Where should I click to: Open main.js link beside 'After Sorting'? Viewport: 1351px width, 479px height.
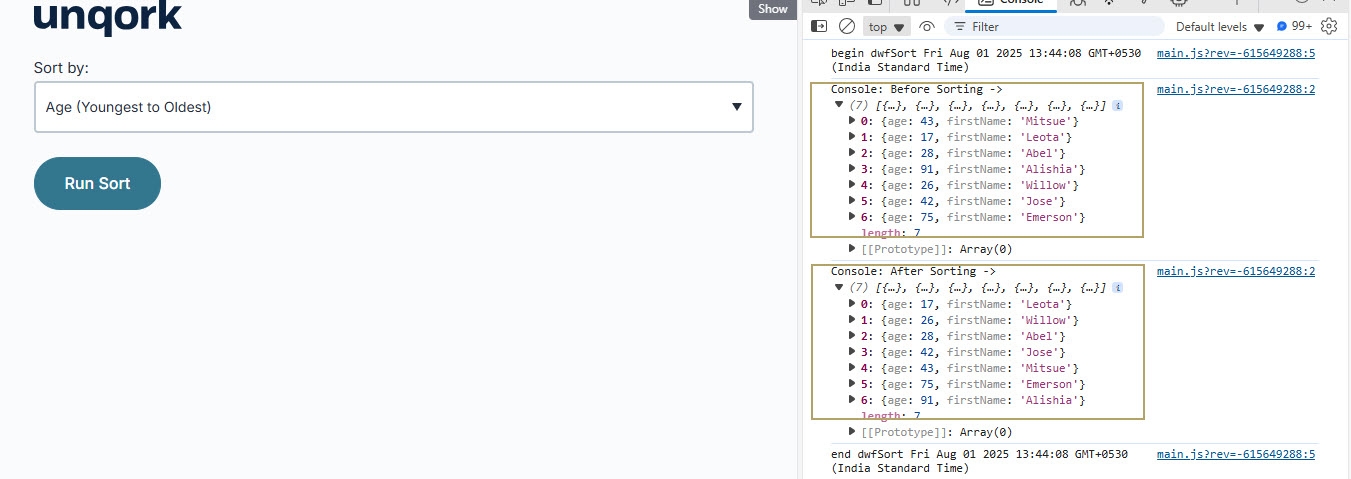click(x=1236, y=271)
